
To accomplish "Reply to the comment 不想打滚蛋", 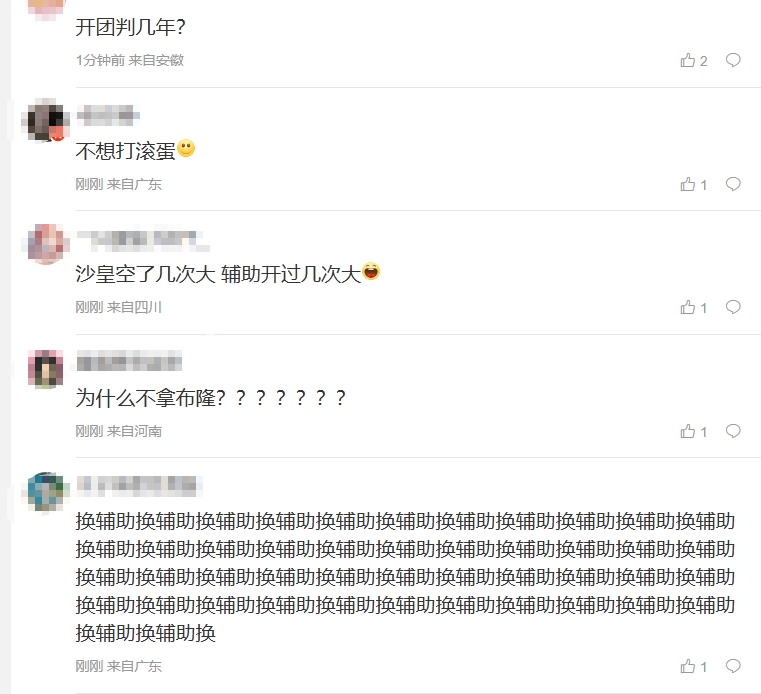I will coord(733,184).
